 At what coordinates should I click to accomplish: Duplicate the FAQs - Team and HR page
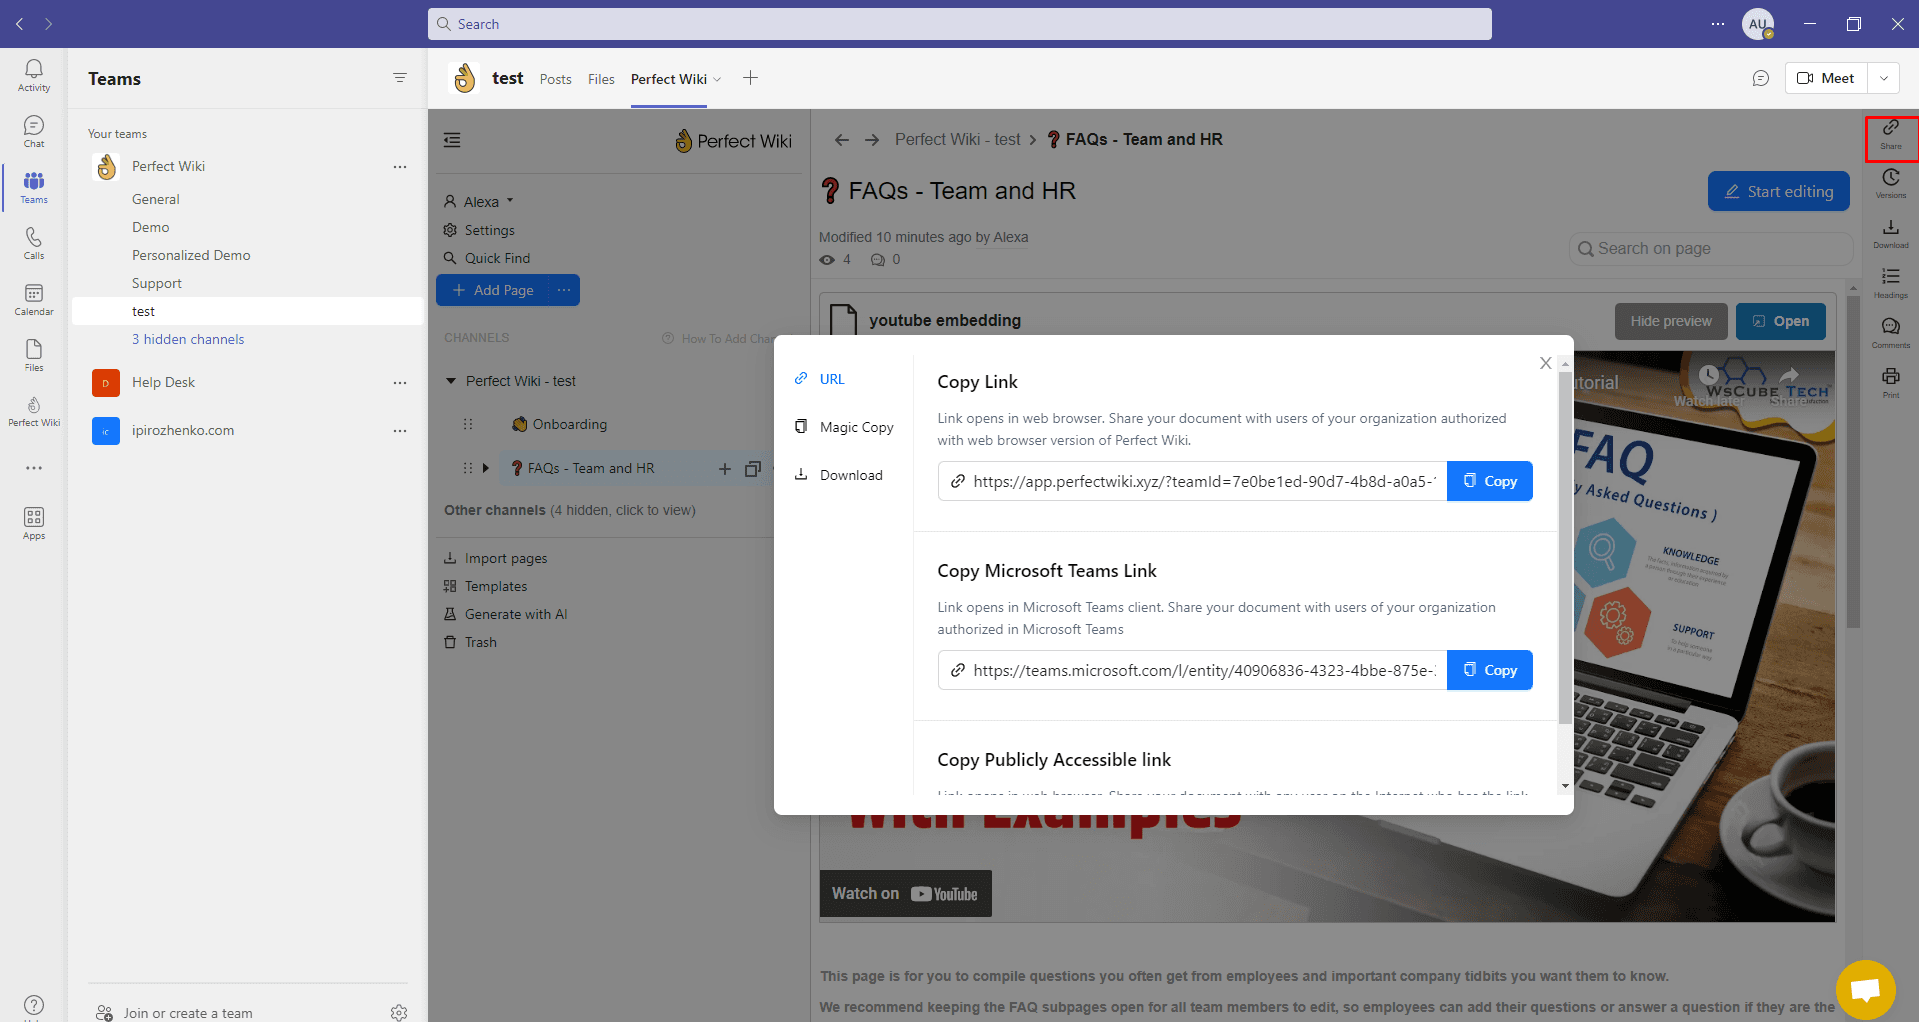click(x=753, y=468)
